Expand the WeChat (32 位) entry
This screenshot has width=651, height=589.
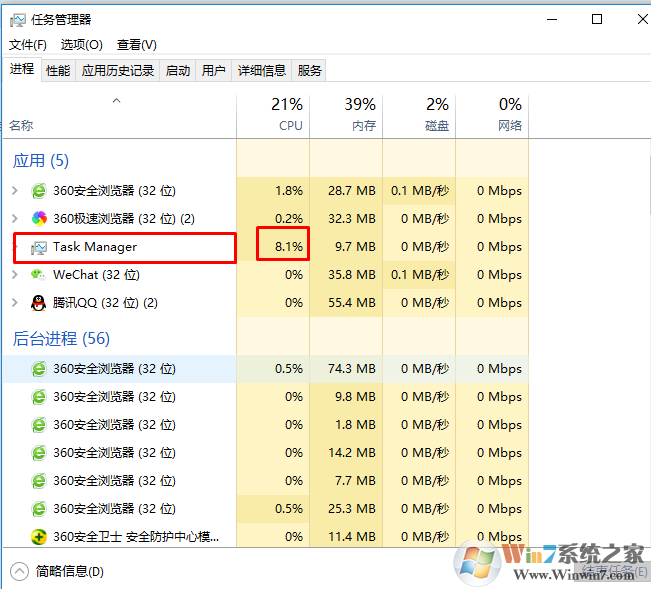point(15,274)
